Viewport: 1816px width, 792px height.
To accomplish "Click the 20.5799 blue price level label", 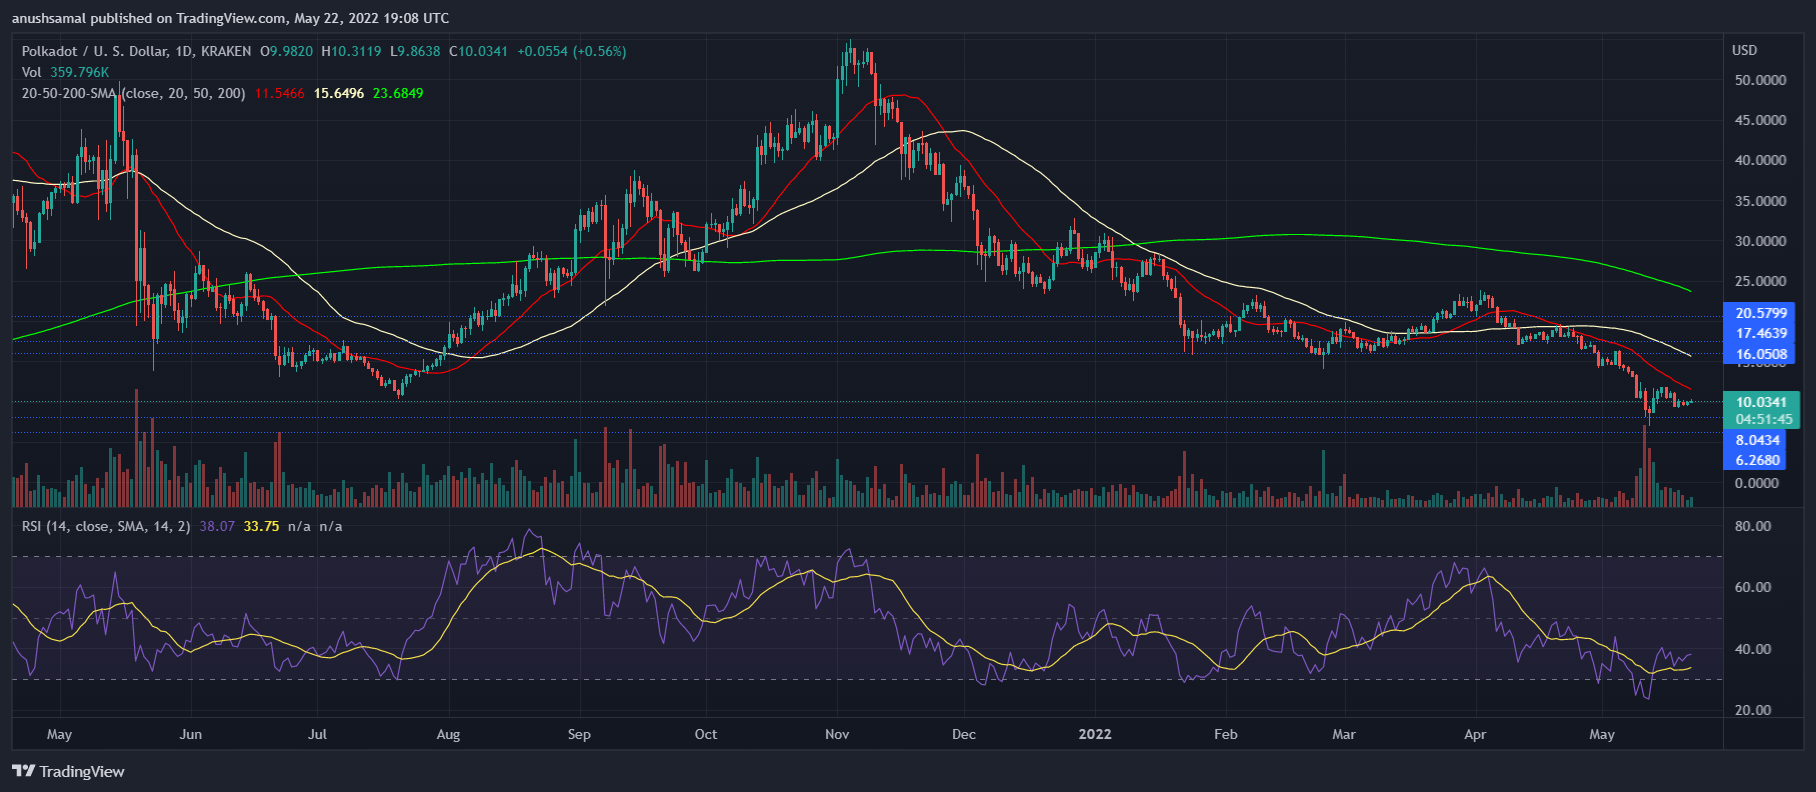I will click(x=1760, y=313).
